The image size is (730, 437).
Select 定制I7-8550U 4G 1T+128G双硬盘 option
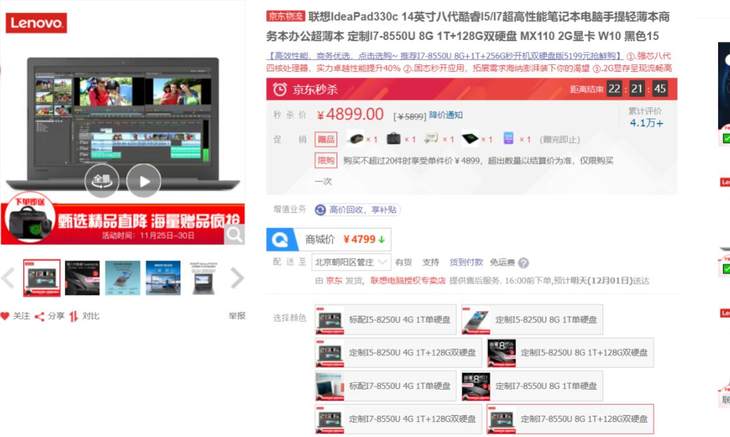(399, 419)
